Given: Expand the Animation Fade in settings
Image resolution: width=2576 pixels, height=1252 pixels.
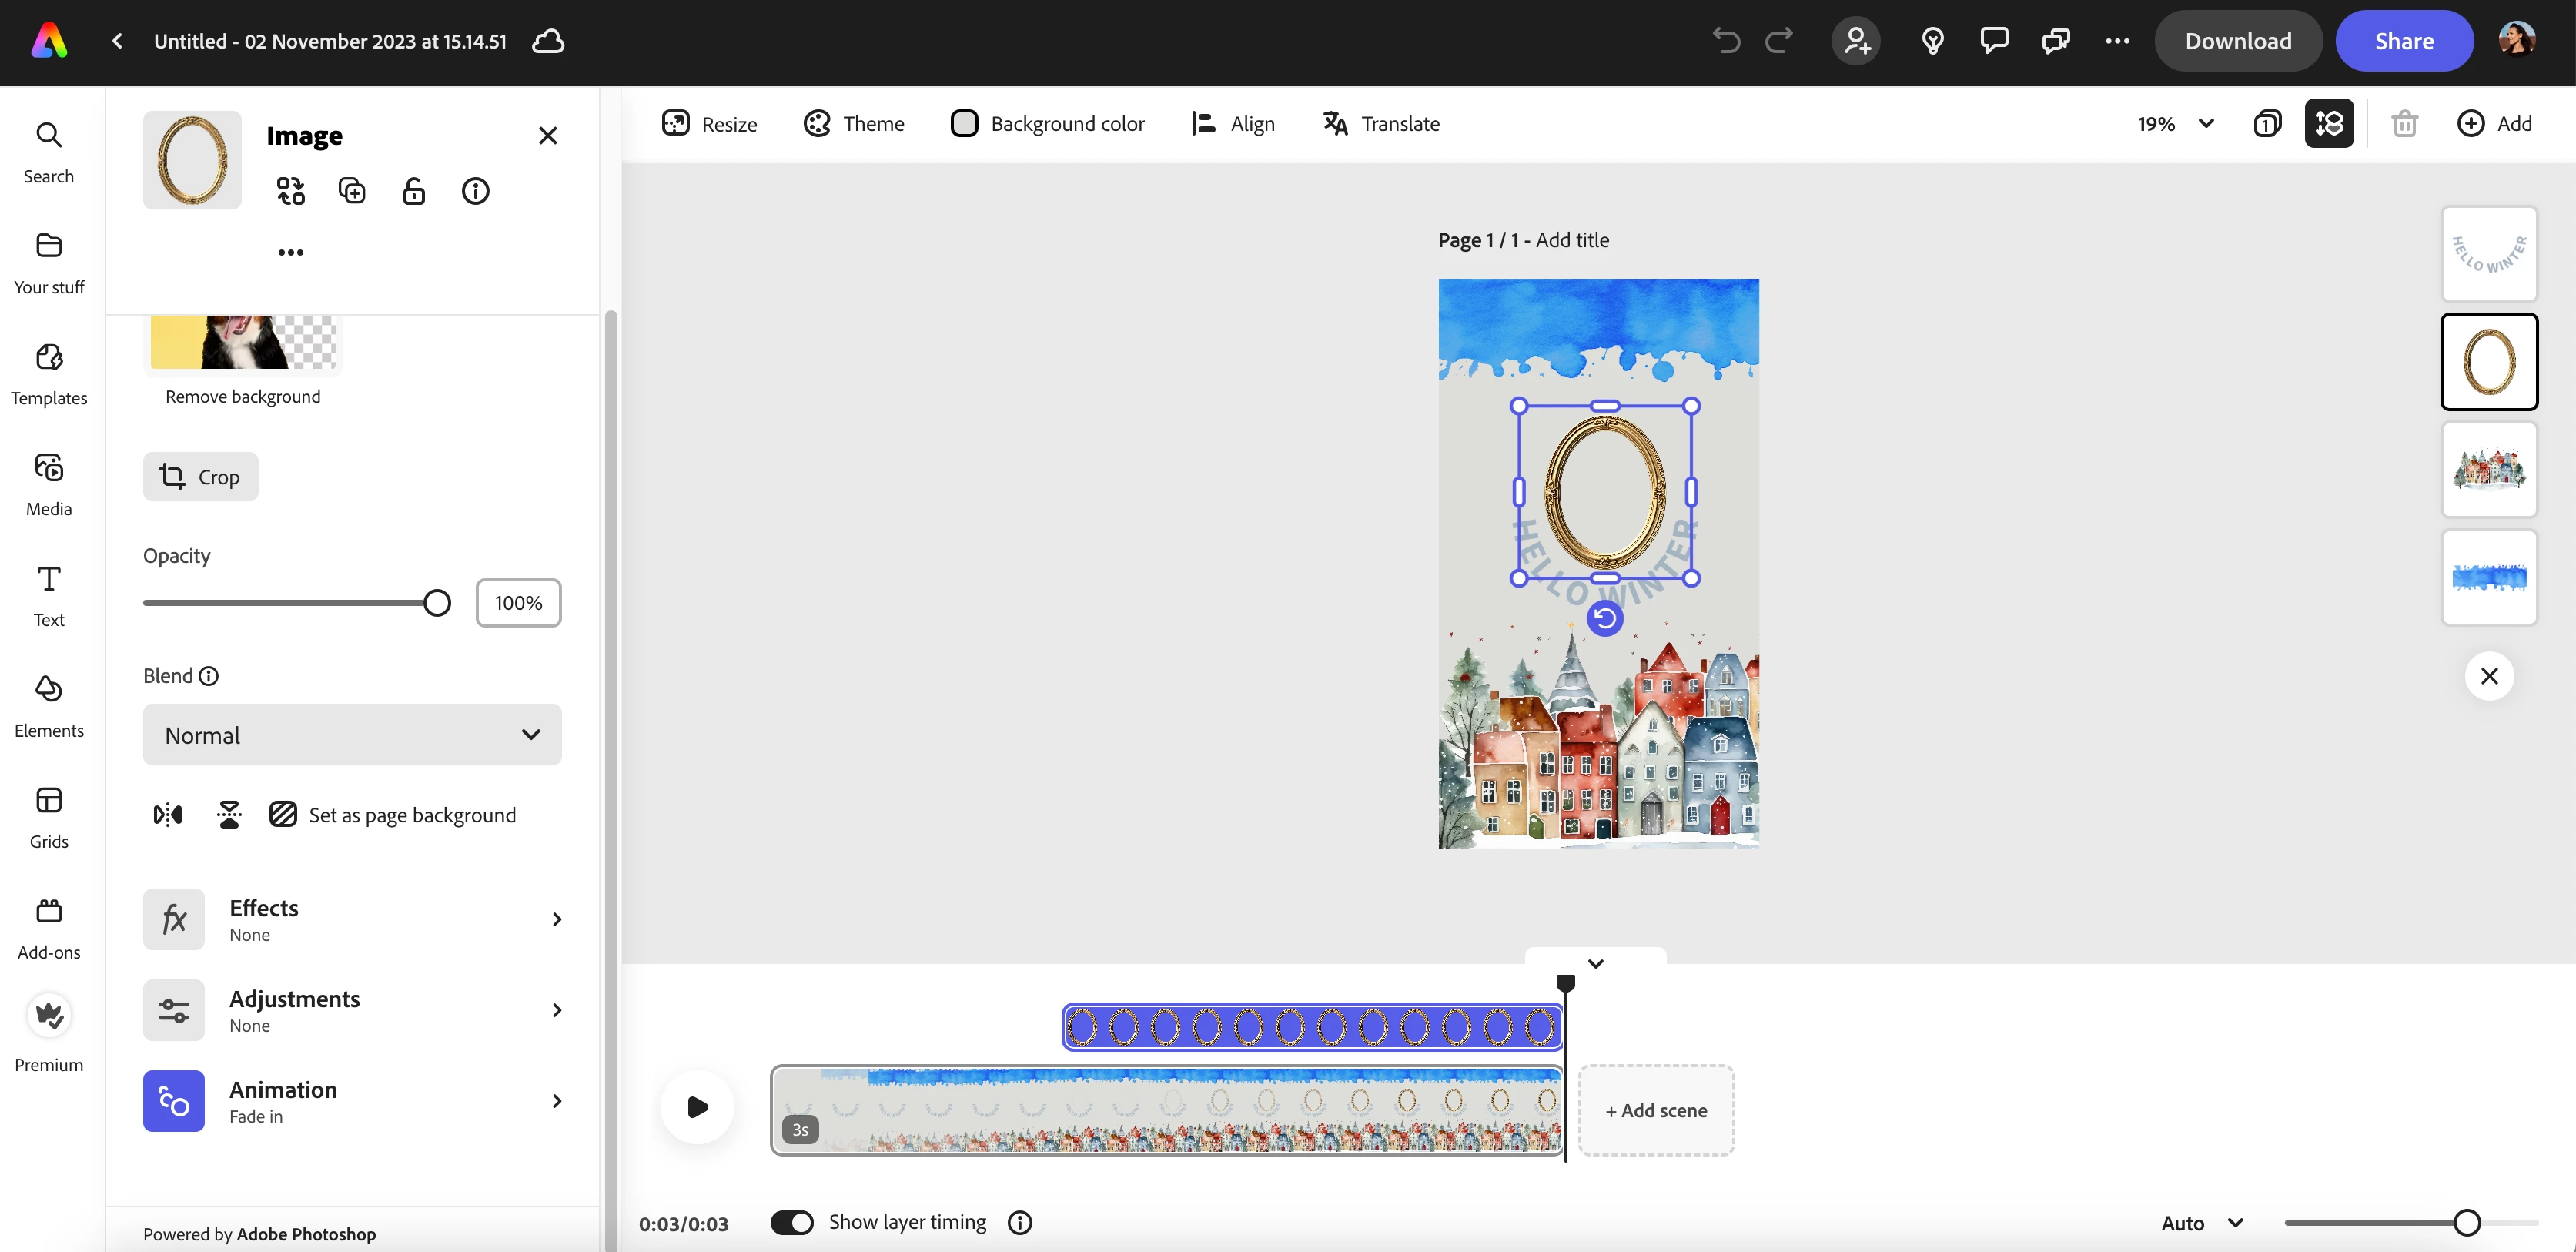Looking at the screenshot, I should [x=352, y=1101].
